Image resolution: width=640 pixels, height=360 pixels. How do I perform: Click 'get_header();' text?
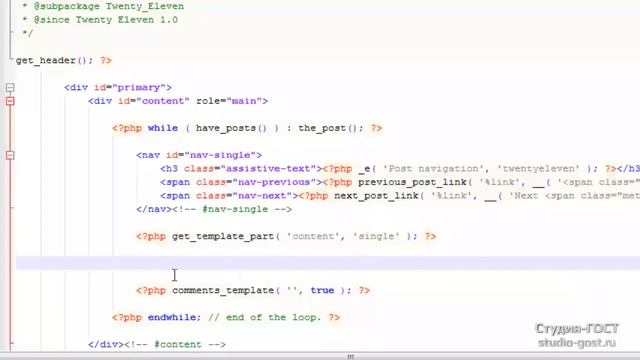55,60
